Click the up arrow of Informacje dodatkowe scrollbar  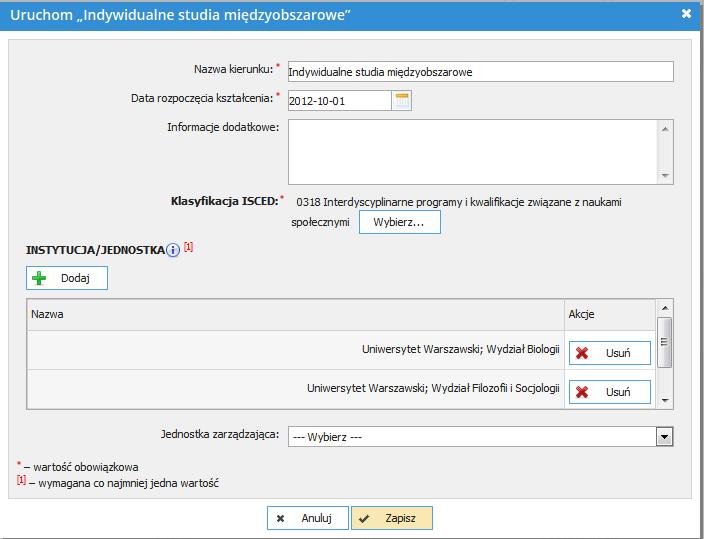(665, 129)
